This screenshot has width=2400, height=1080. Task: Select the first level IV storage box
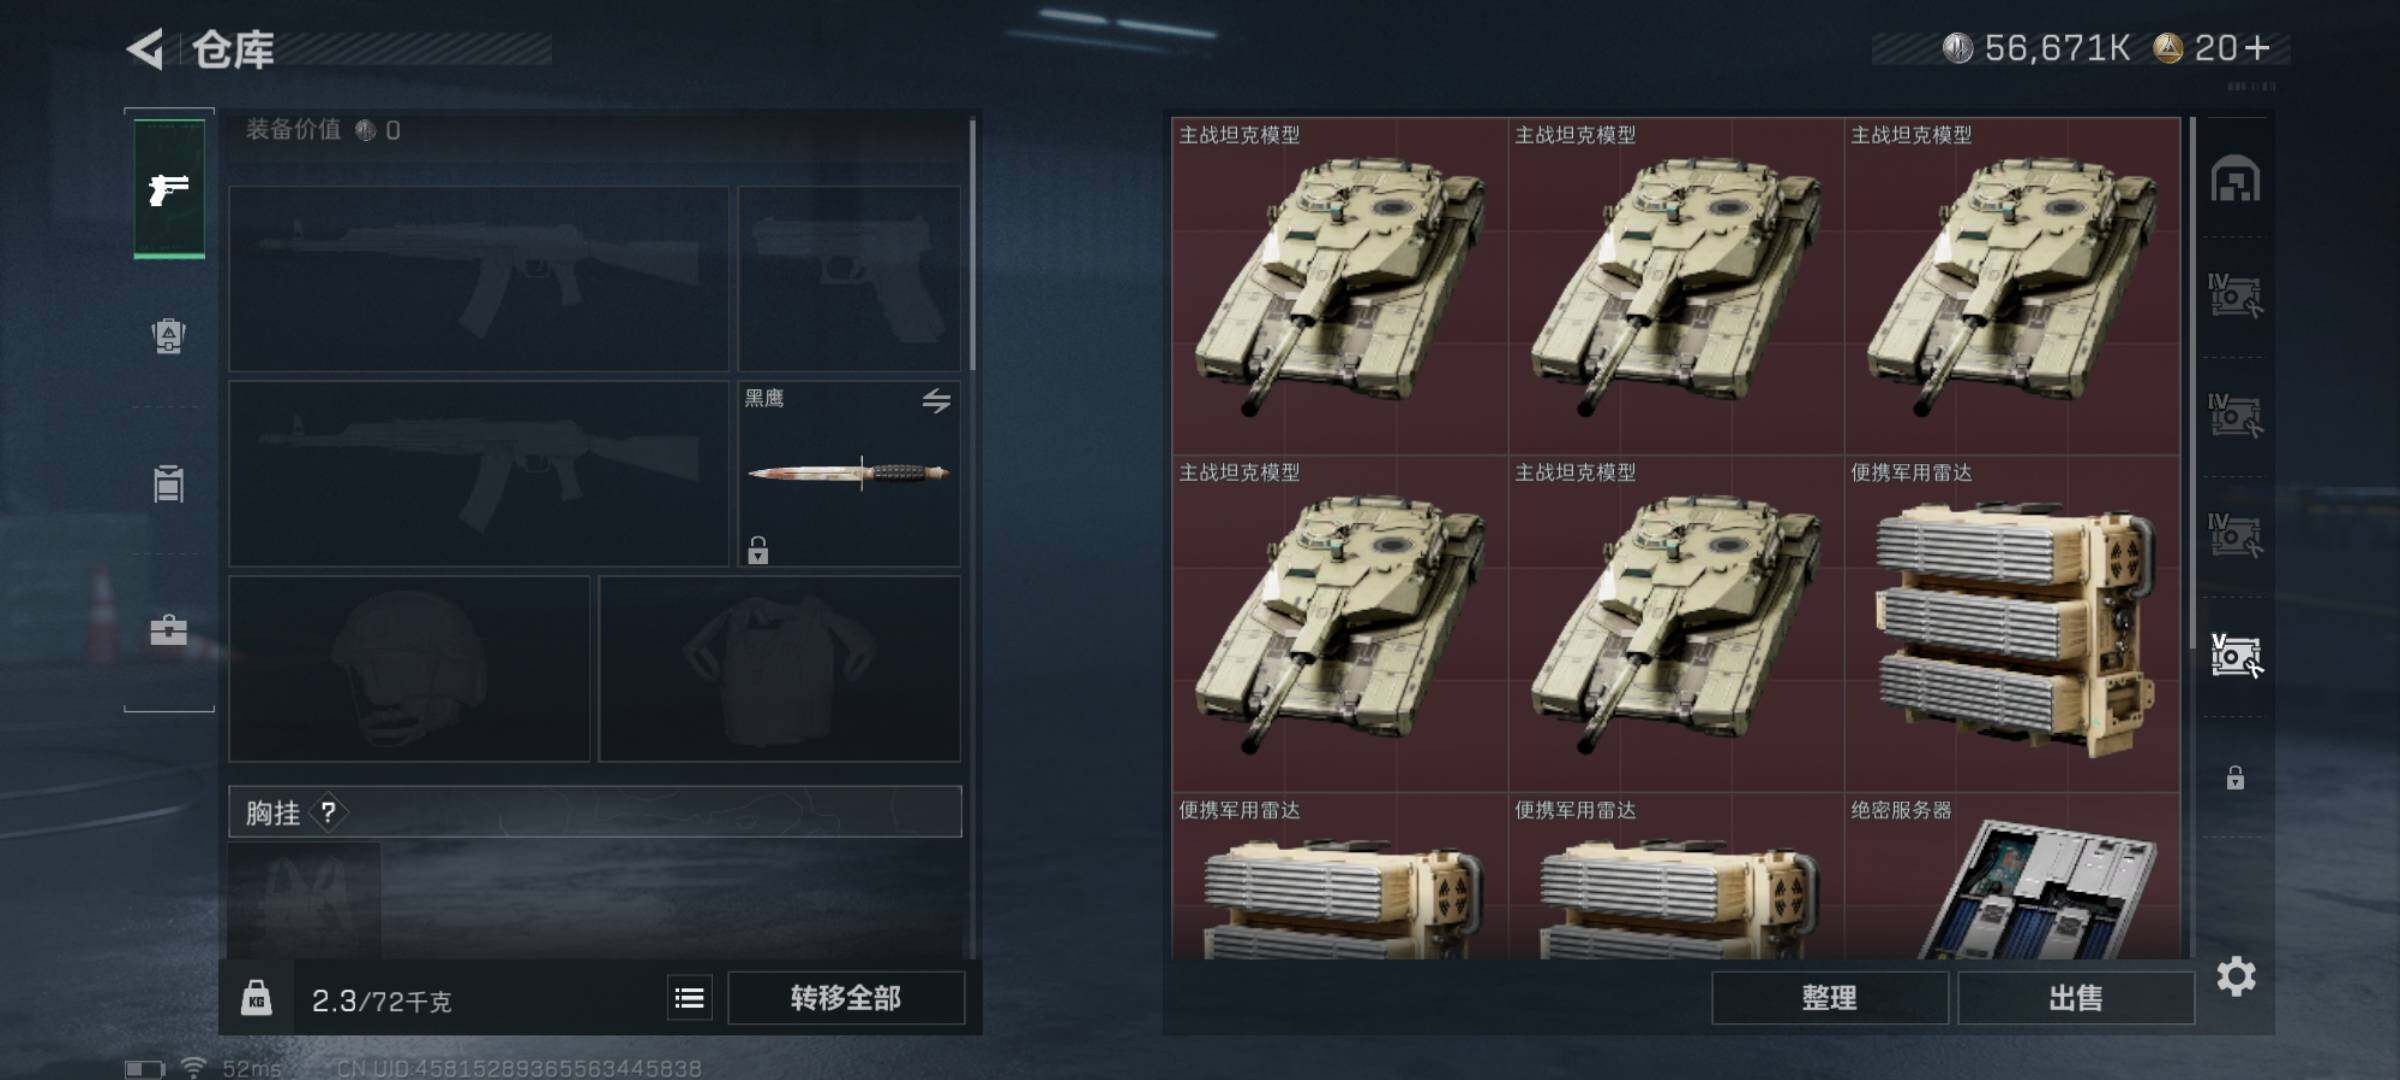[2235, 296]
